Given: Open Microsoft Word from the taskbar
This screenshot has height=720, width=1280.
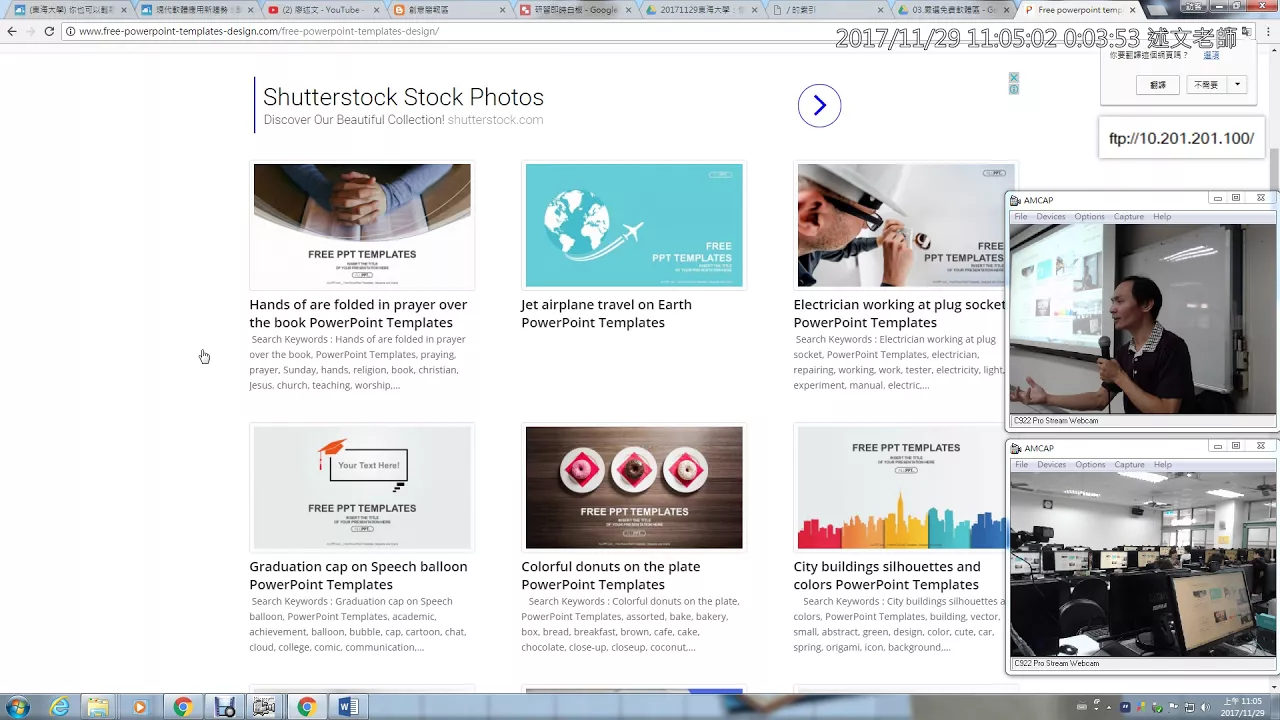Looking at the screenshot, I should point(348,707).
